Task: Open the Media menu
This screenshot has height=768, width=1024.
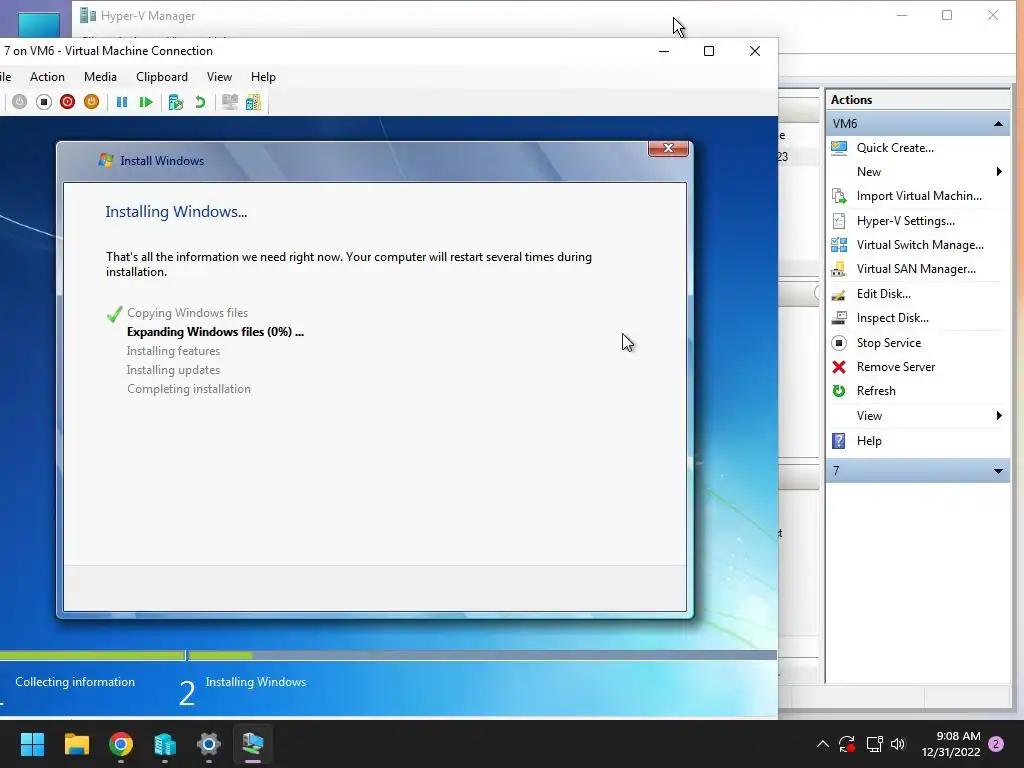Action: pyautogui.click(x=100, y=77)
